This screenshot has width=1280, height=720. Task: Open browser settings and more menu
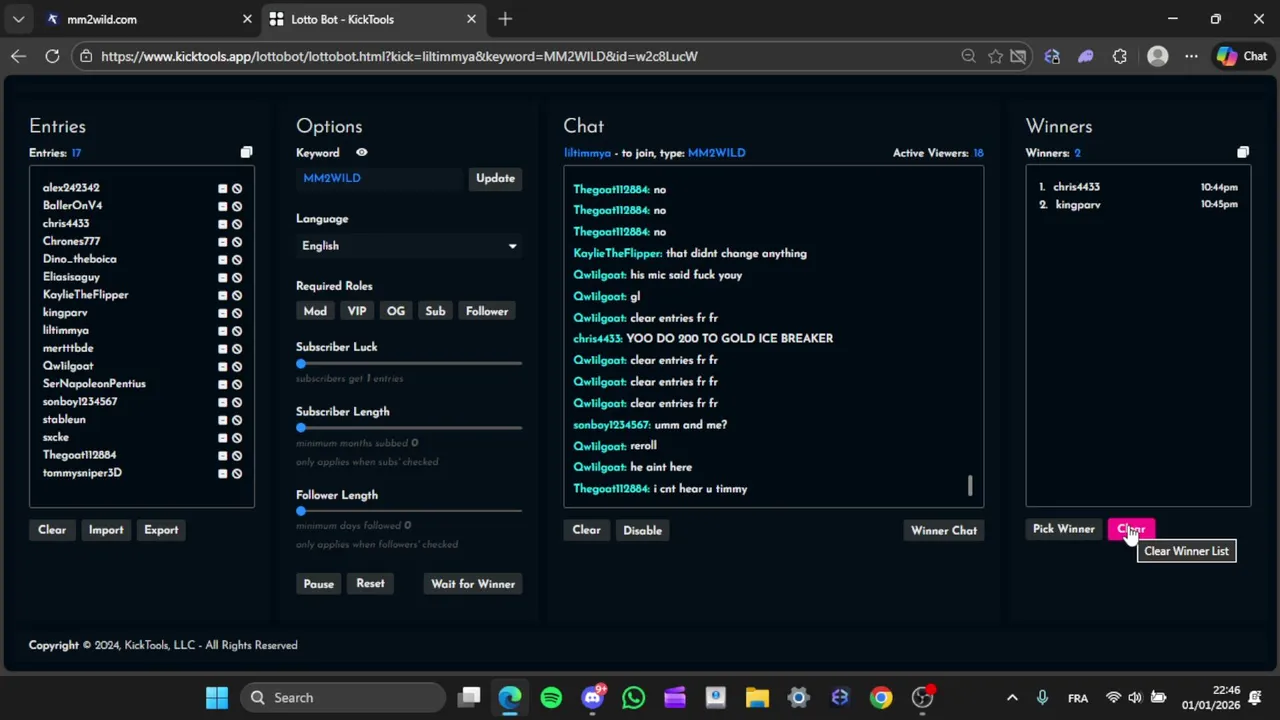[1191, 56]
